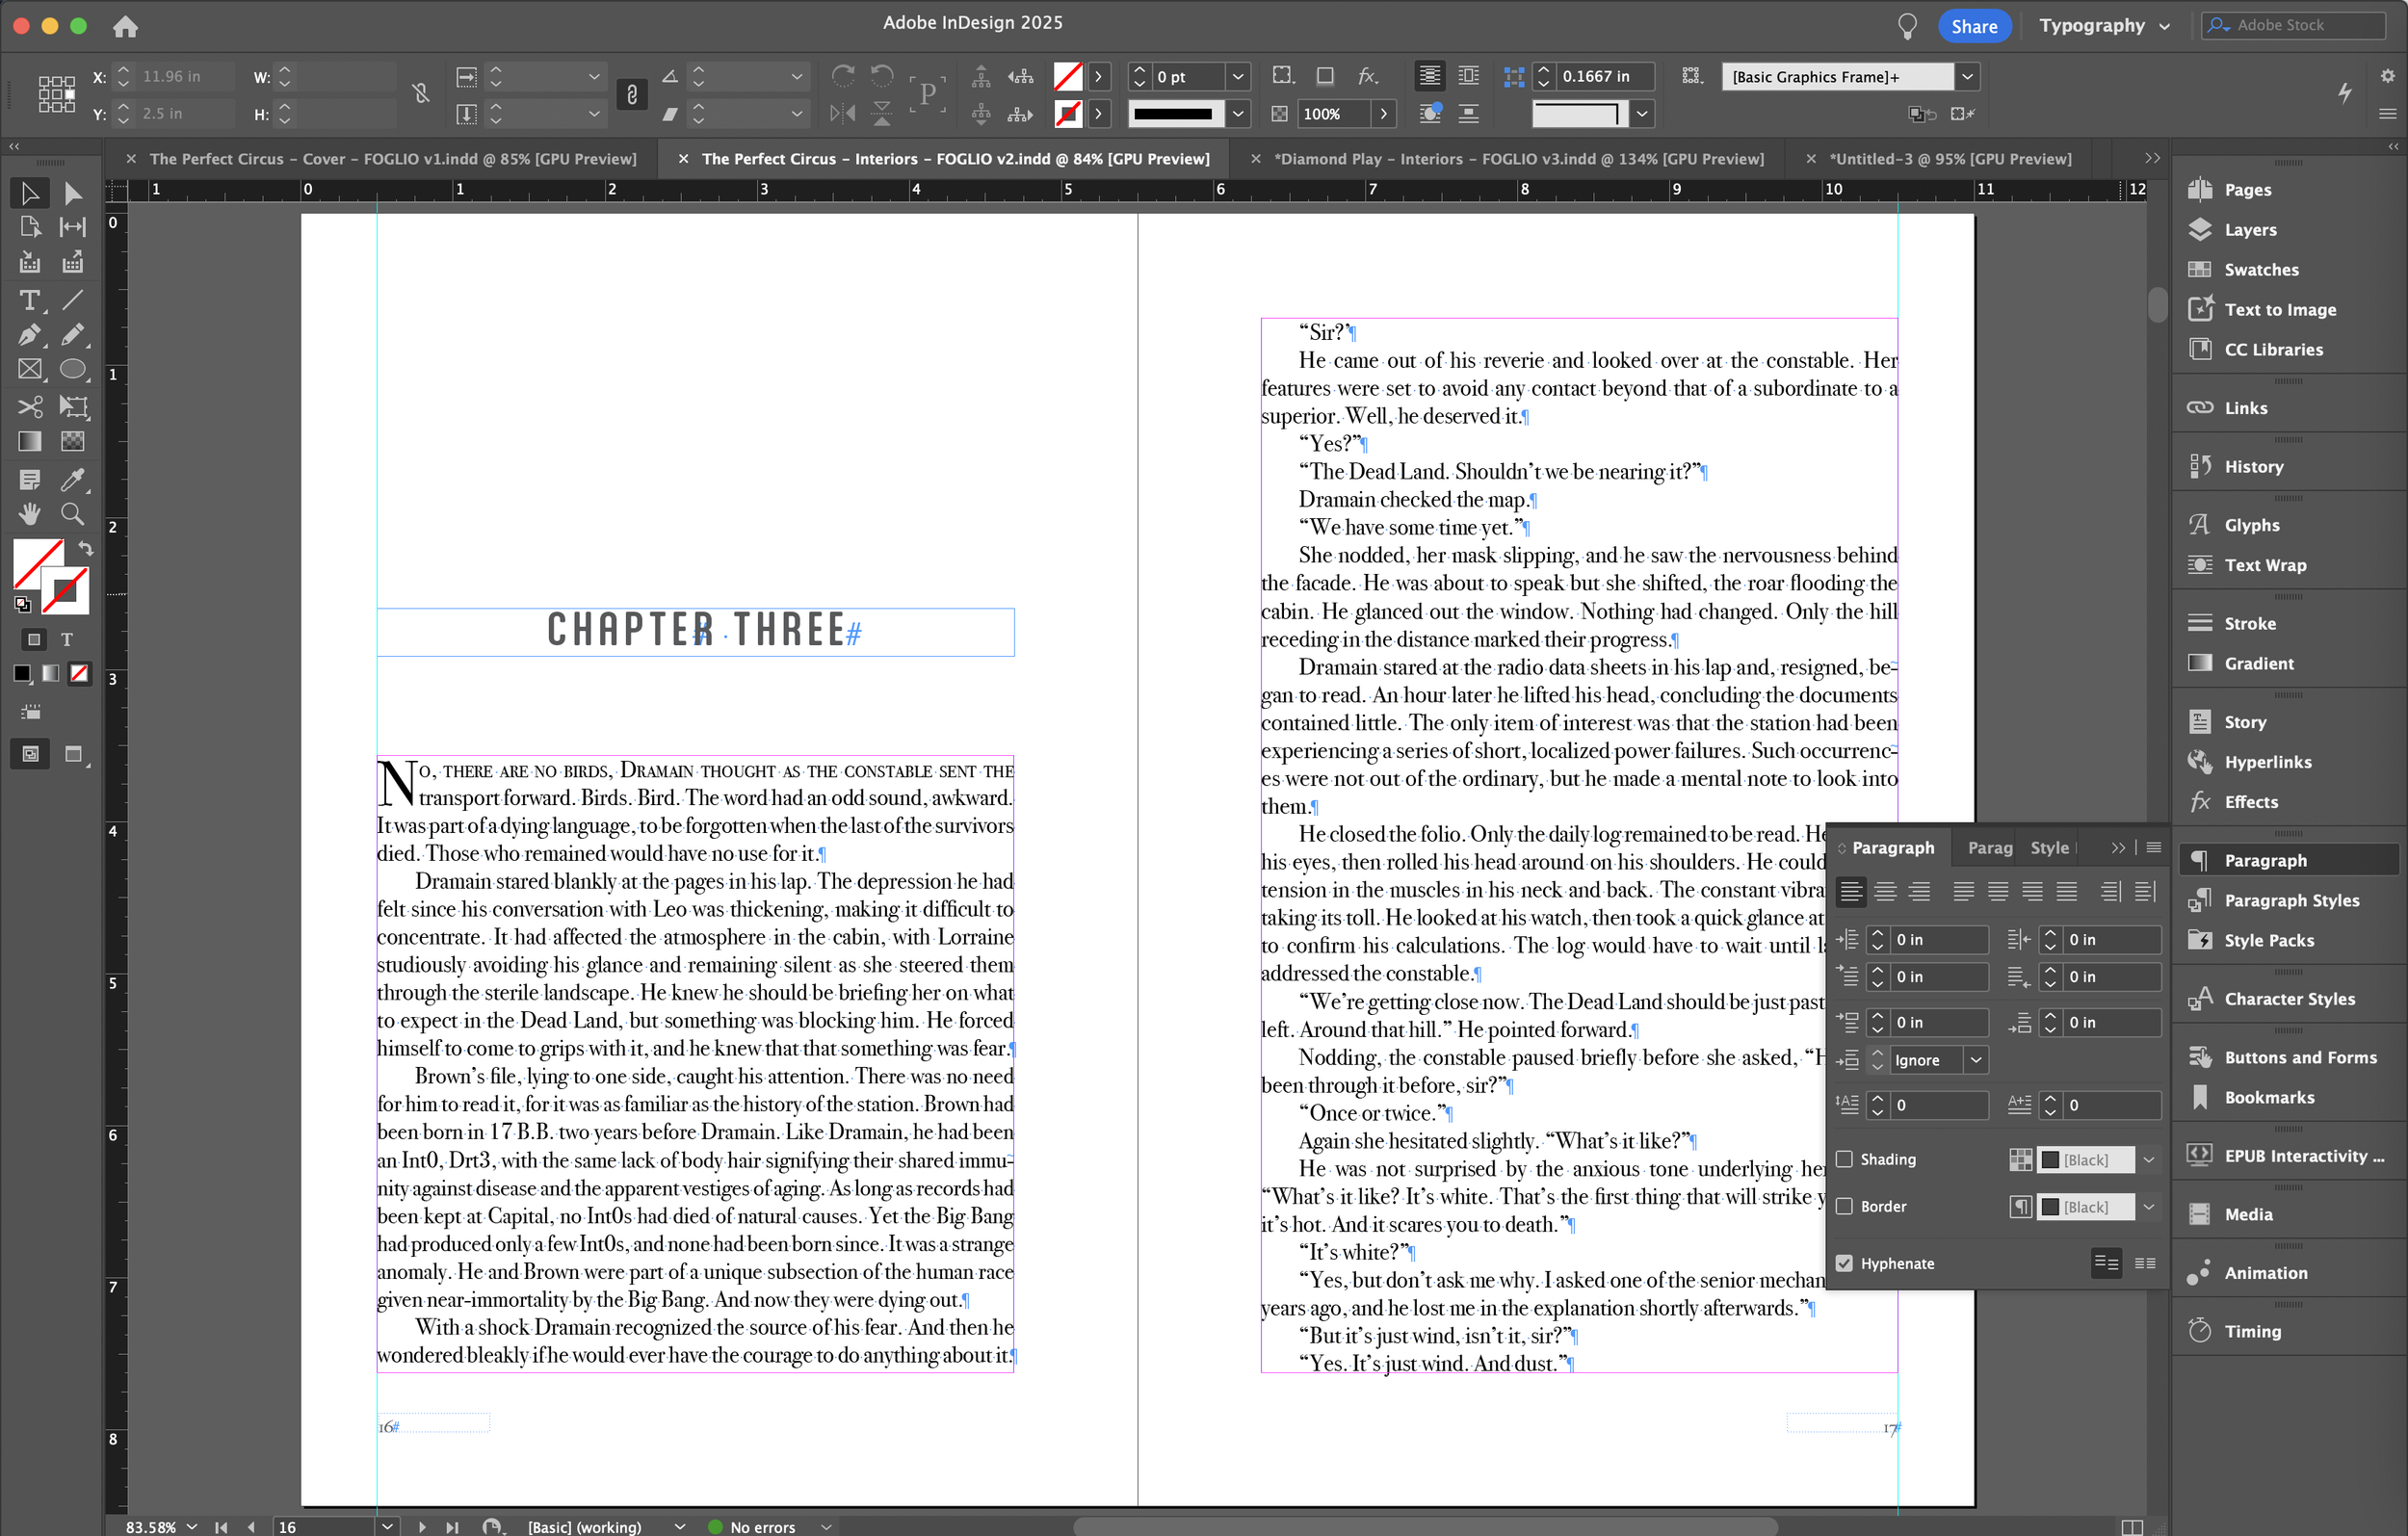Switch to the Style tab in the Paragraph panel
Screen dimensions: 2408x1536
pos(2049,847)
